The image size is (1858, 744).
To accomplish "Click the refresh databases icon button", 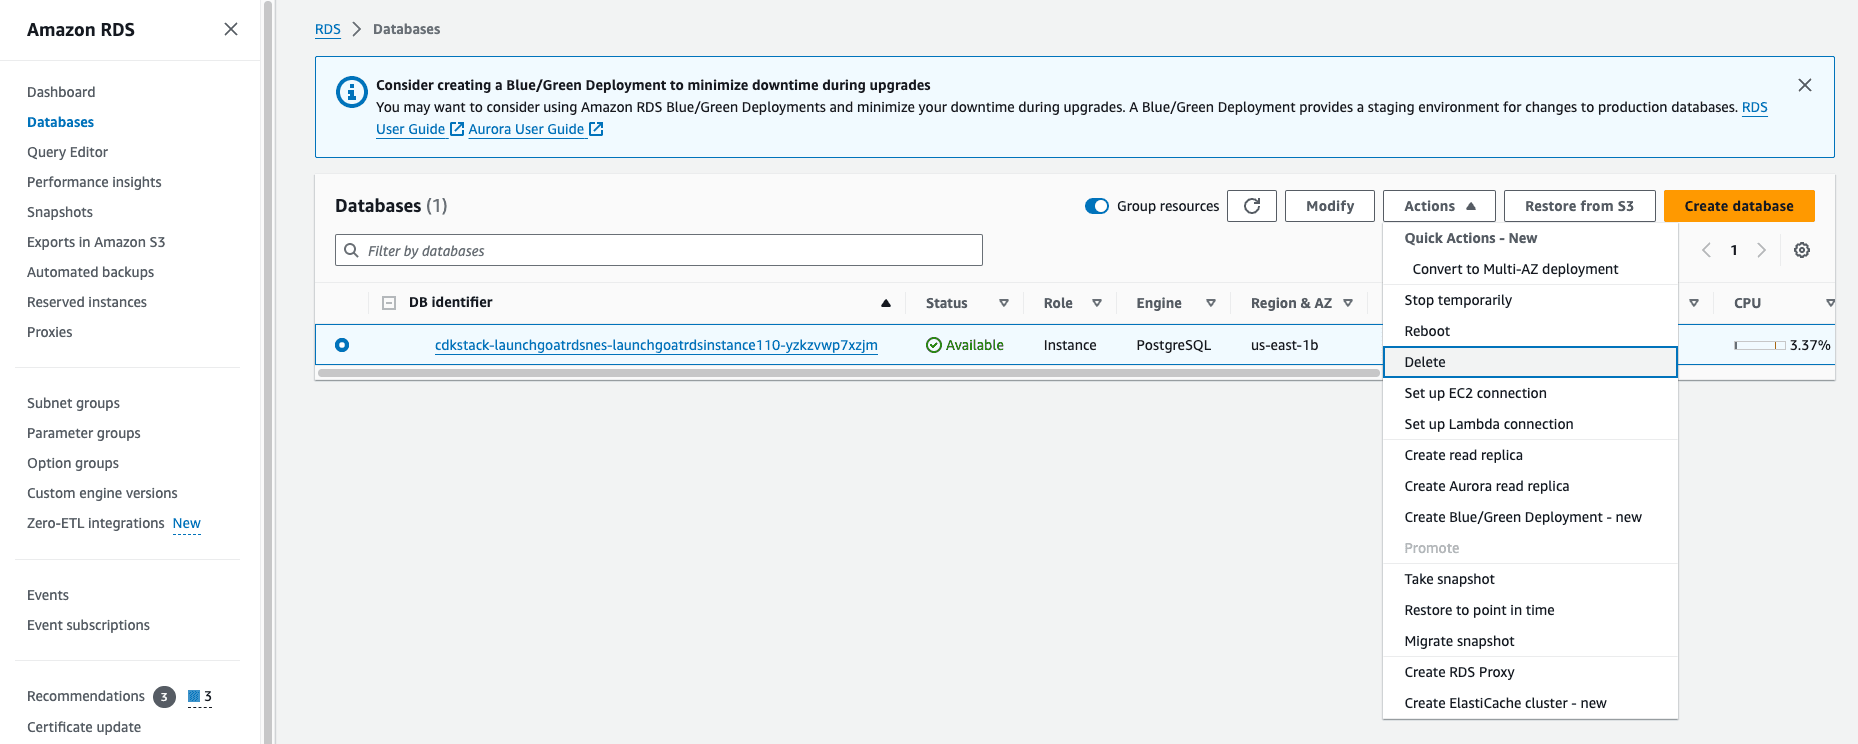I will coord(1252,206).
